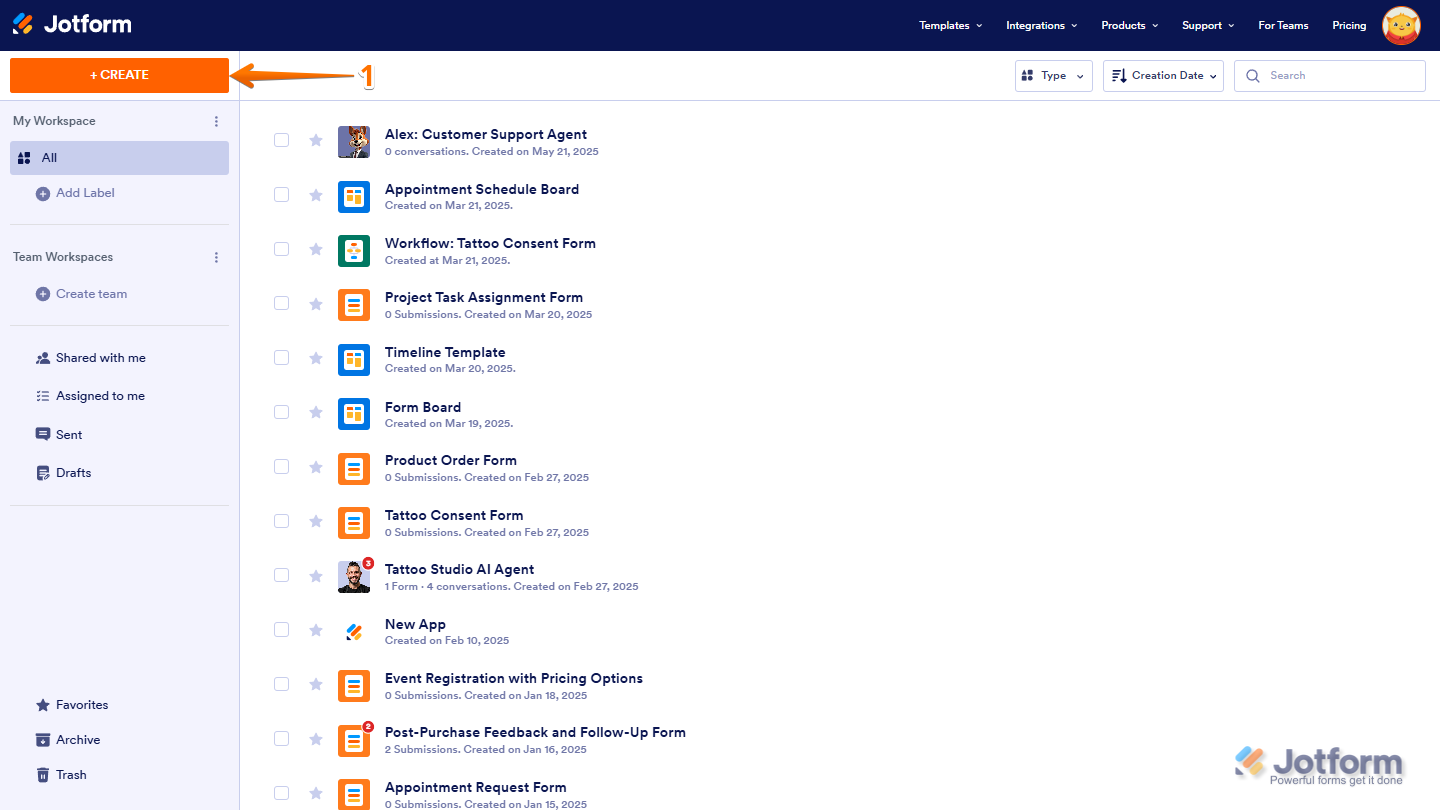Click the Jotform logo in header
The image size is (1440, 810).
(x=71, y=24)
